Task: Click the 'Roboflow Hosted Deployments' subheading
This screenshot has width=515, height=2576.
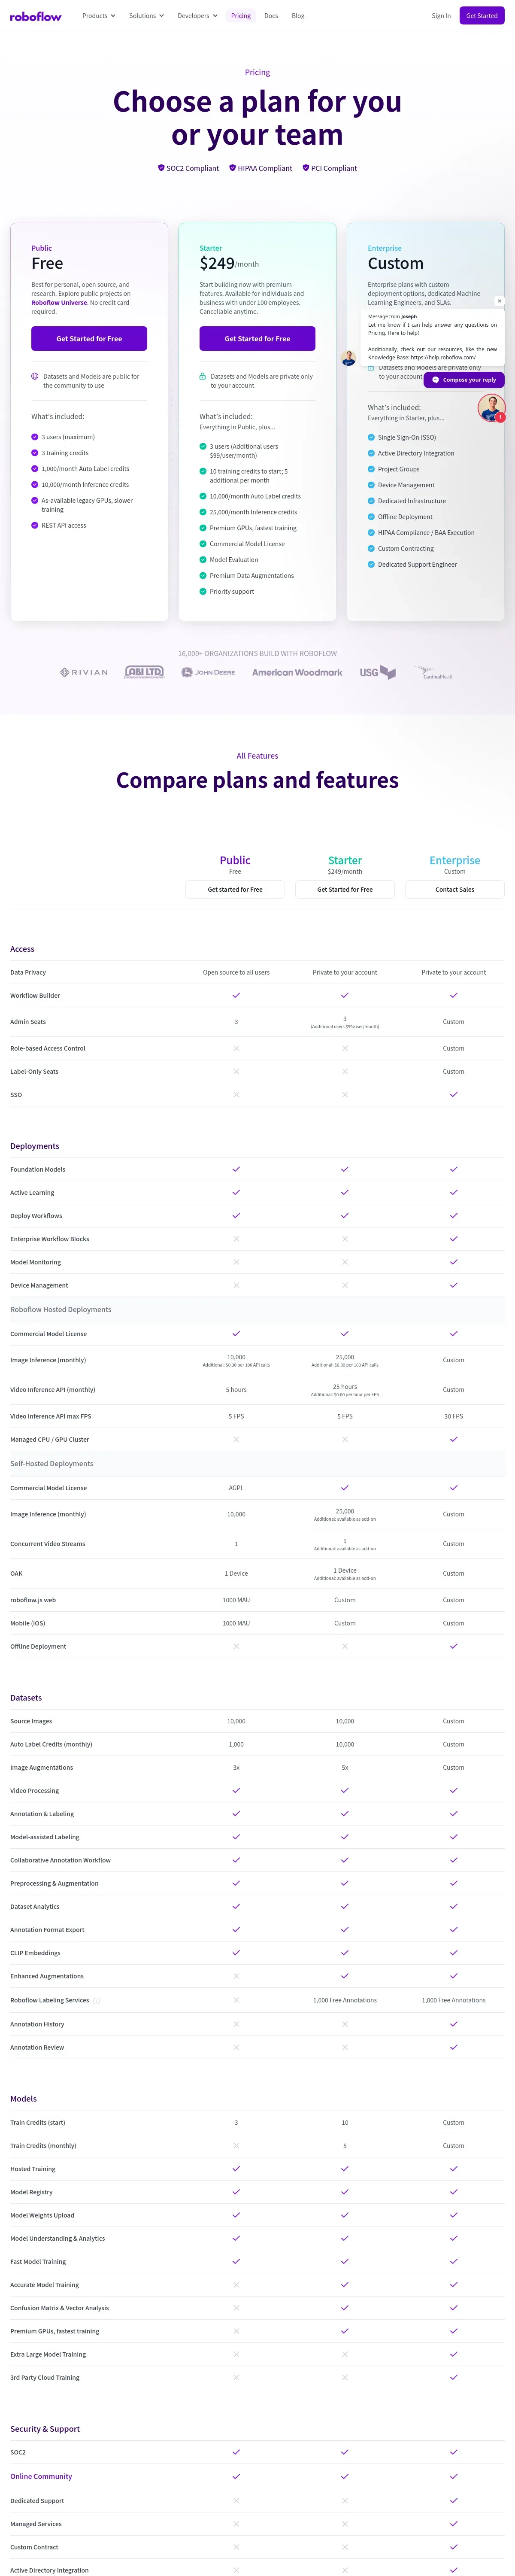Action: click(61, 1310)
